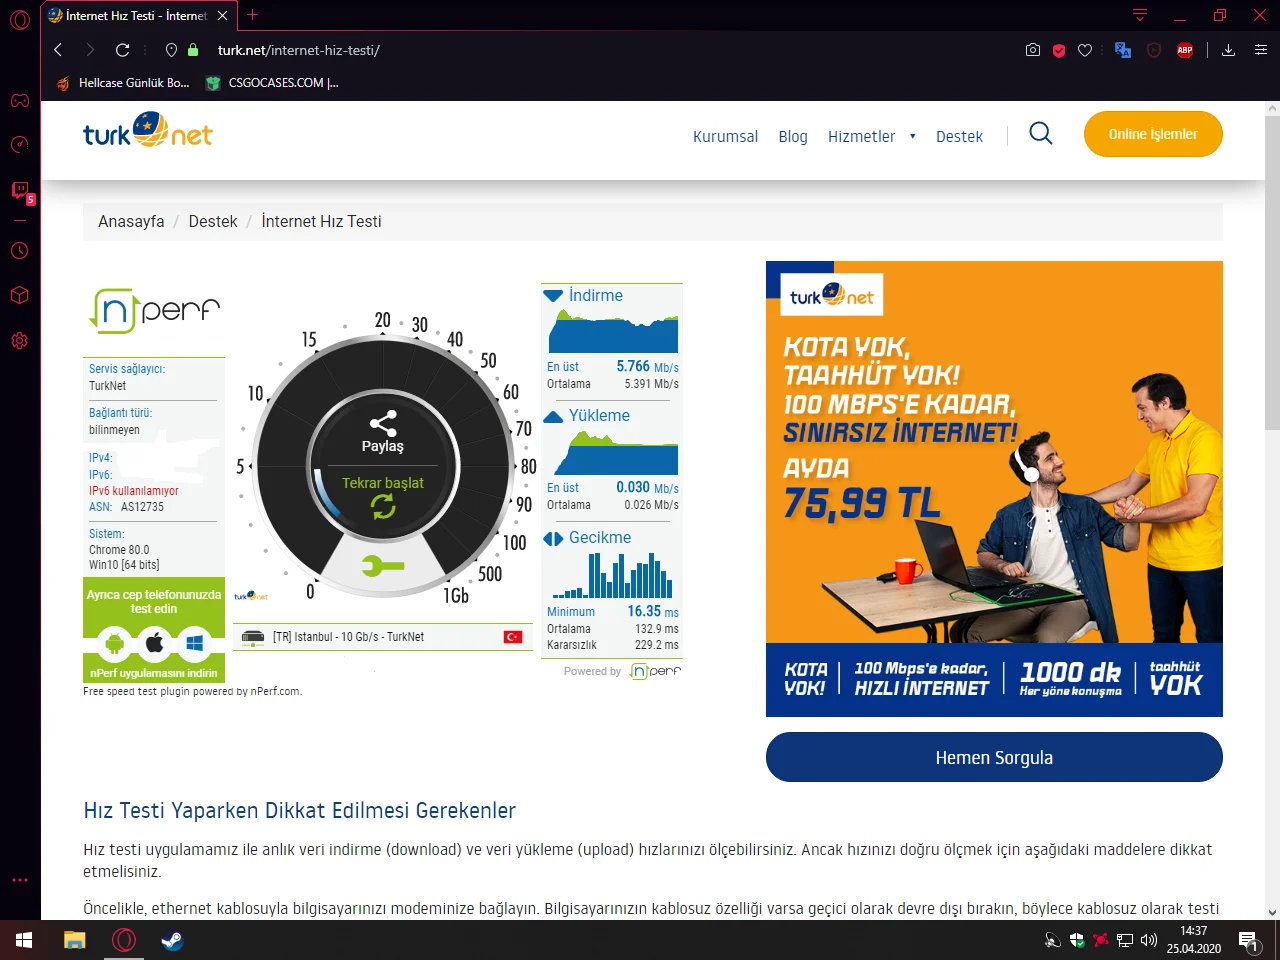The width and height of the screenshot is (1280, 960).
Task: Open Easy Setup panel
Action: click(x=1261, y=50)
